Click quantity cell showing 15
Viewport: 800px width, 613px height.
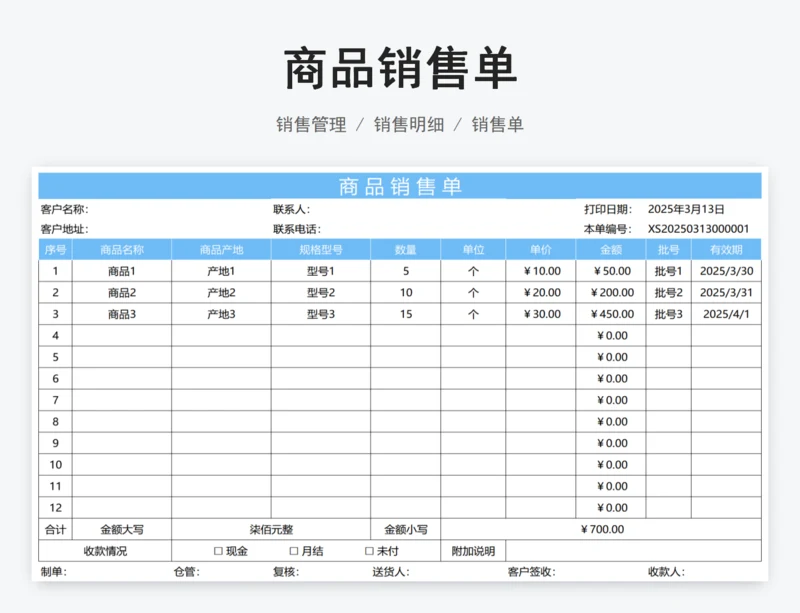(x=406, y=314)
